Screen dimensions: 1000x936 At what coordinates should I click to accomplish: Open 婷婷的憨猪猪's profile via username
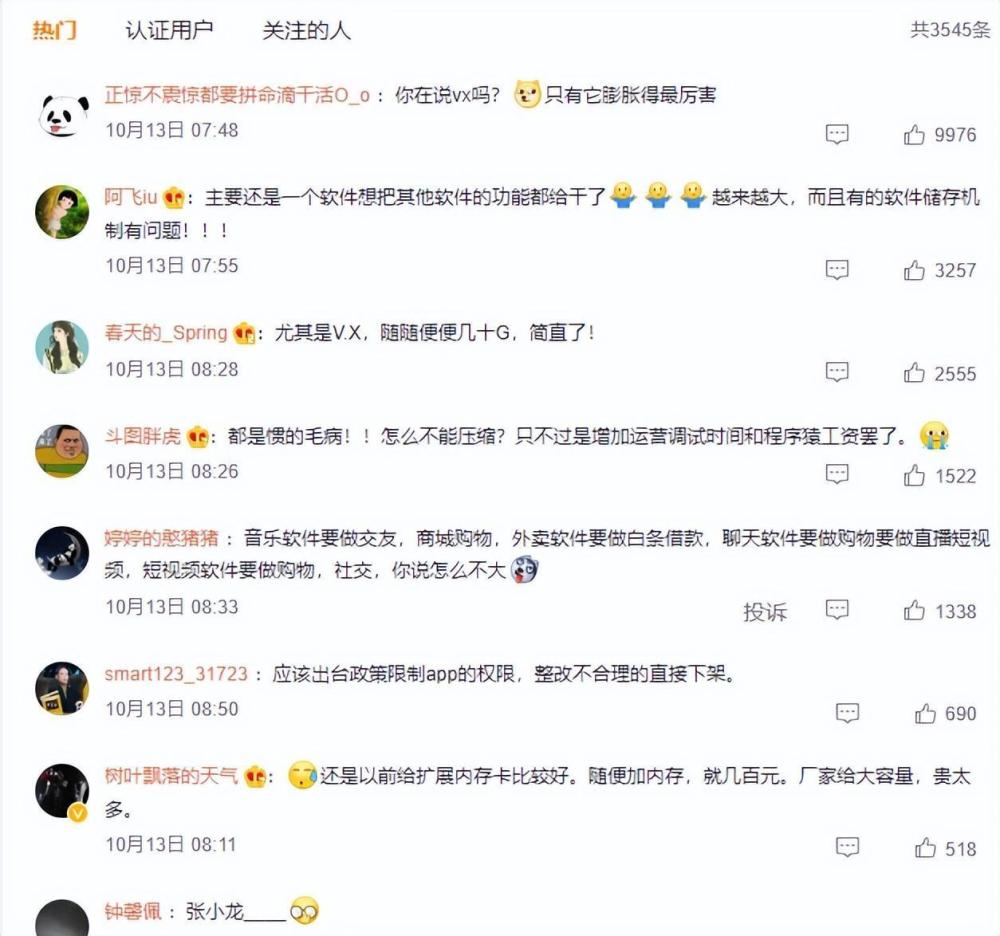(161, 537)
